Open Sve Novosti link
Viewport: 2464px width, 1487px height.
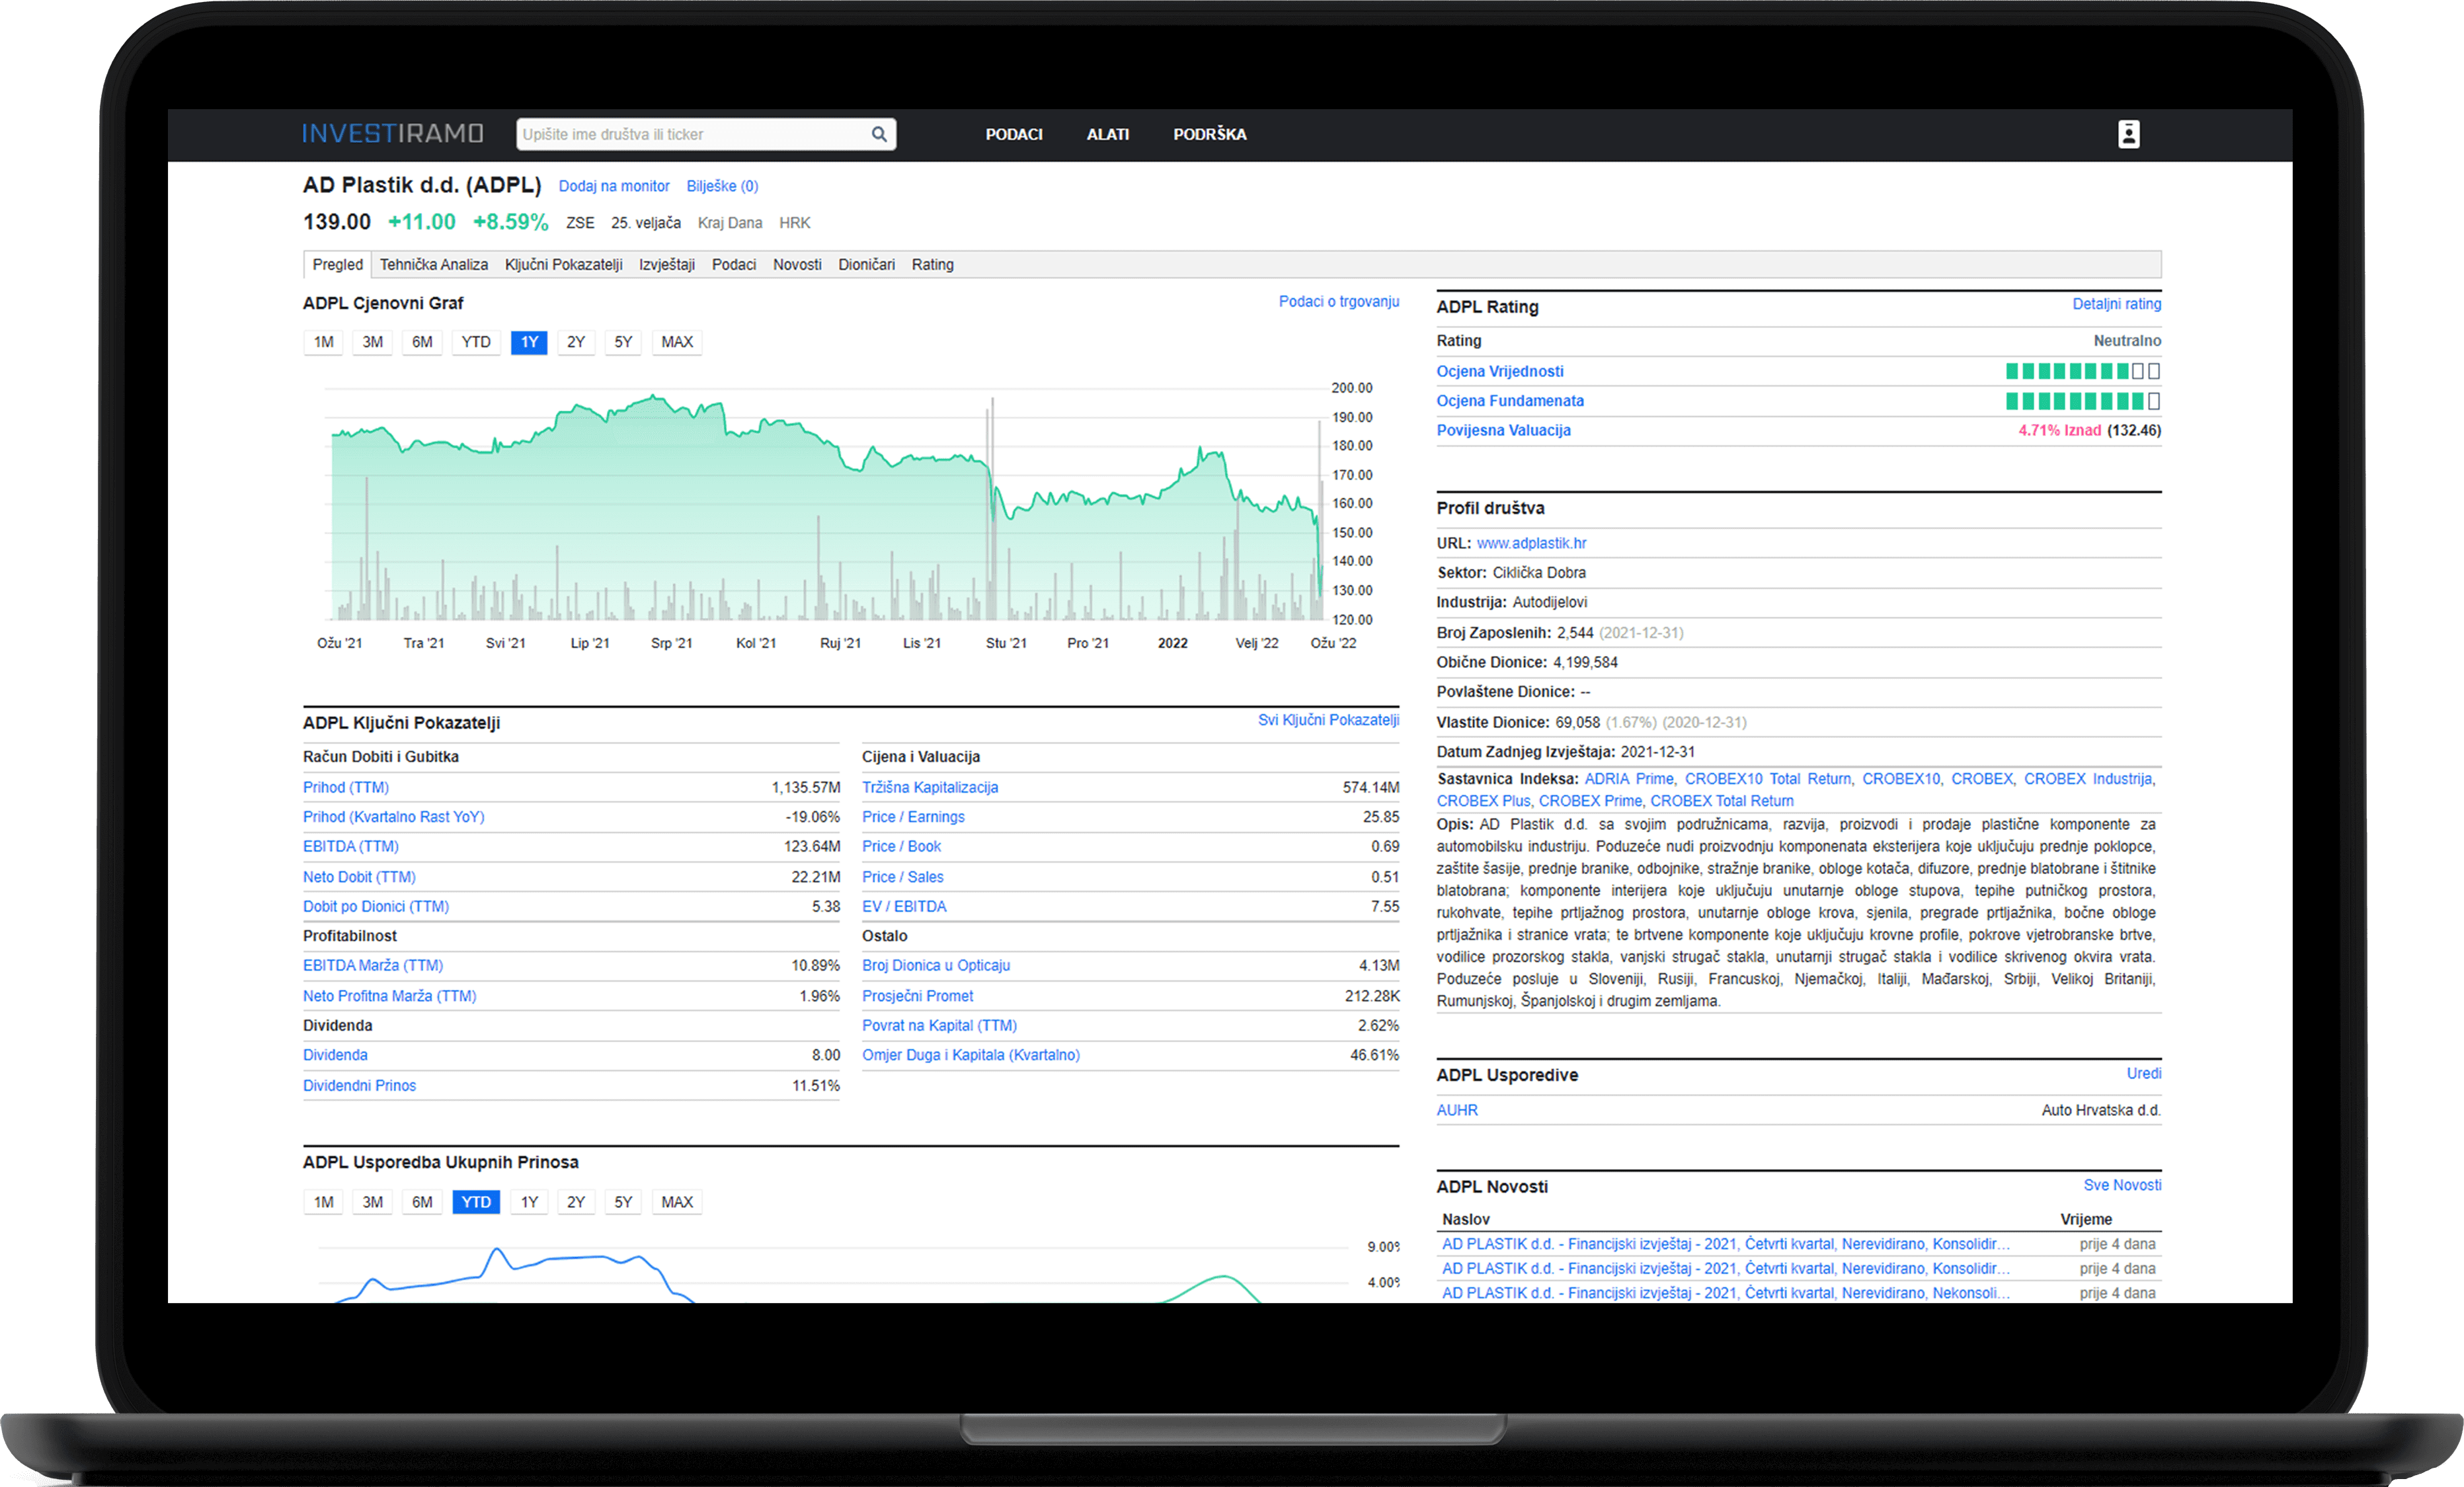click(x=2122, y=1185)
